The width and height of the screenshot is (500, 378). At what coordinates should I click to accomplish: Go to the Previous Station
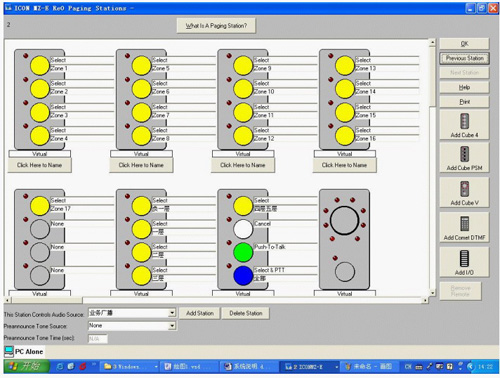pyautogui.click(x=464, y=58)
